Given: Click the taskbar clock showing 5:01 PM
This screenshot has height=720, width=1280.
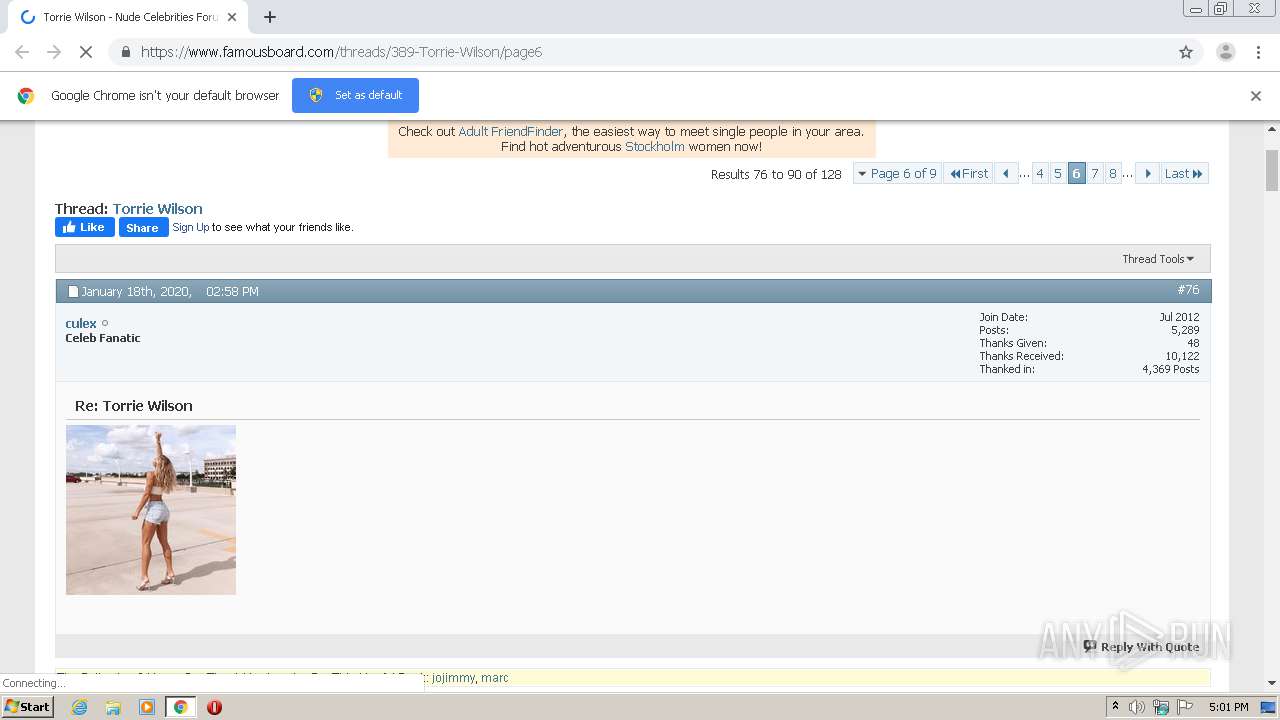Looking at the screenshot, I should coord(1228,707).
